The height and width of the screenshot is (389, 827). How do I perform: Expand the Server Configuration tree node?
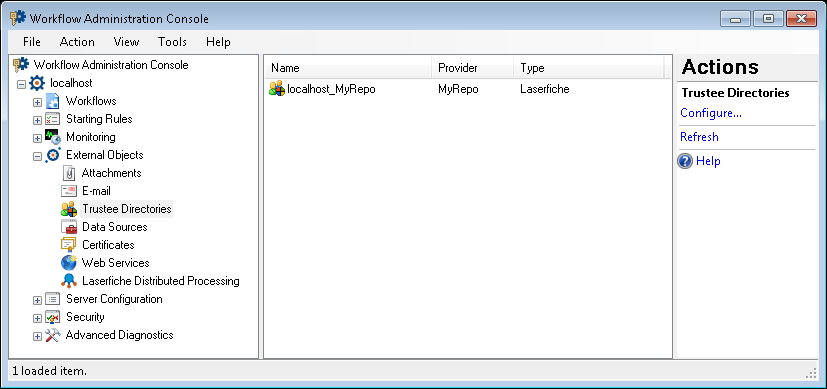[x=37, y=300]
